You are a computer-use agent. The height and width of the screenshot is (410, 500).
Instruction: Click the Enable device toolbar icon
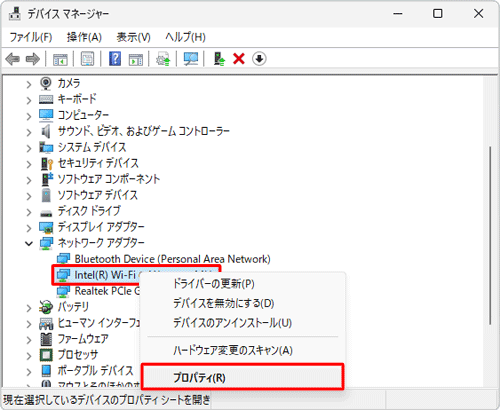point(219,59)
